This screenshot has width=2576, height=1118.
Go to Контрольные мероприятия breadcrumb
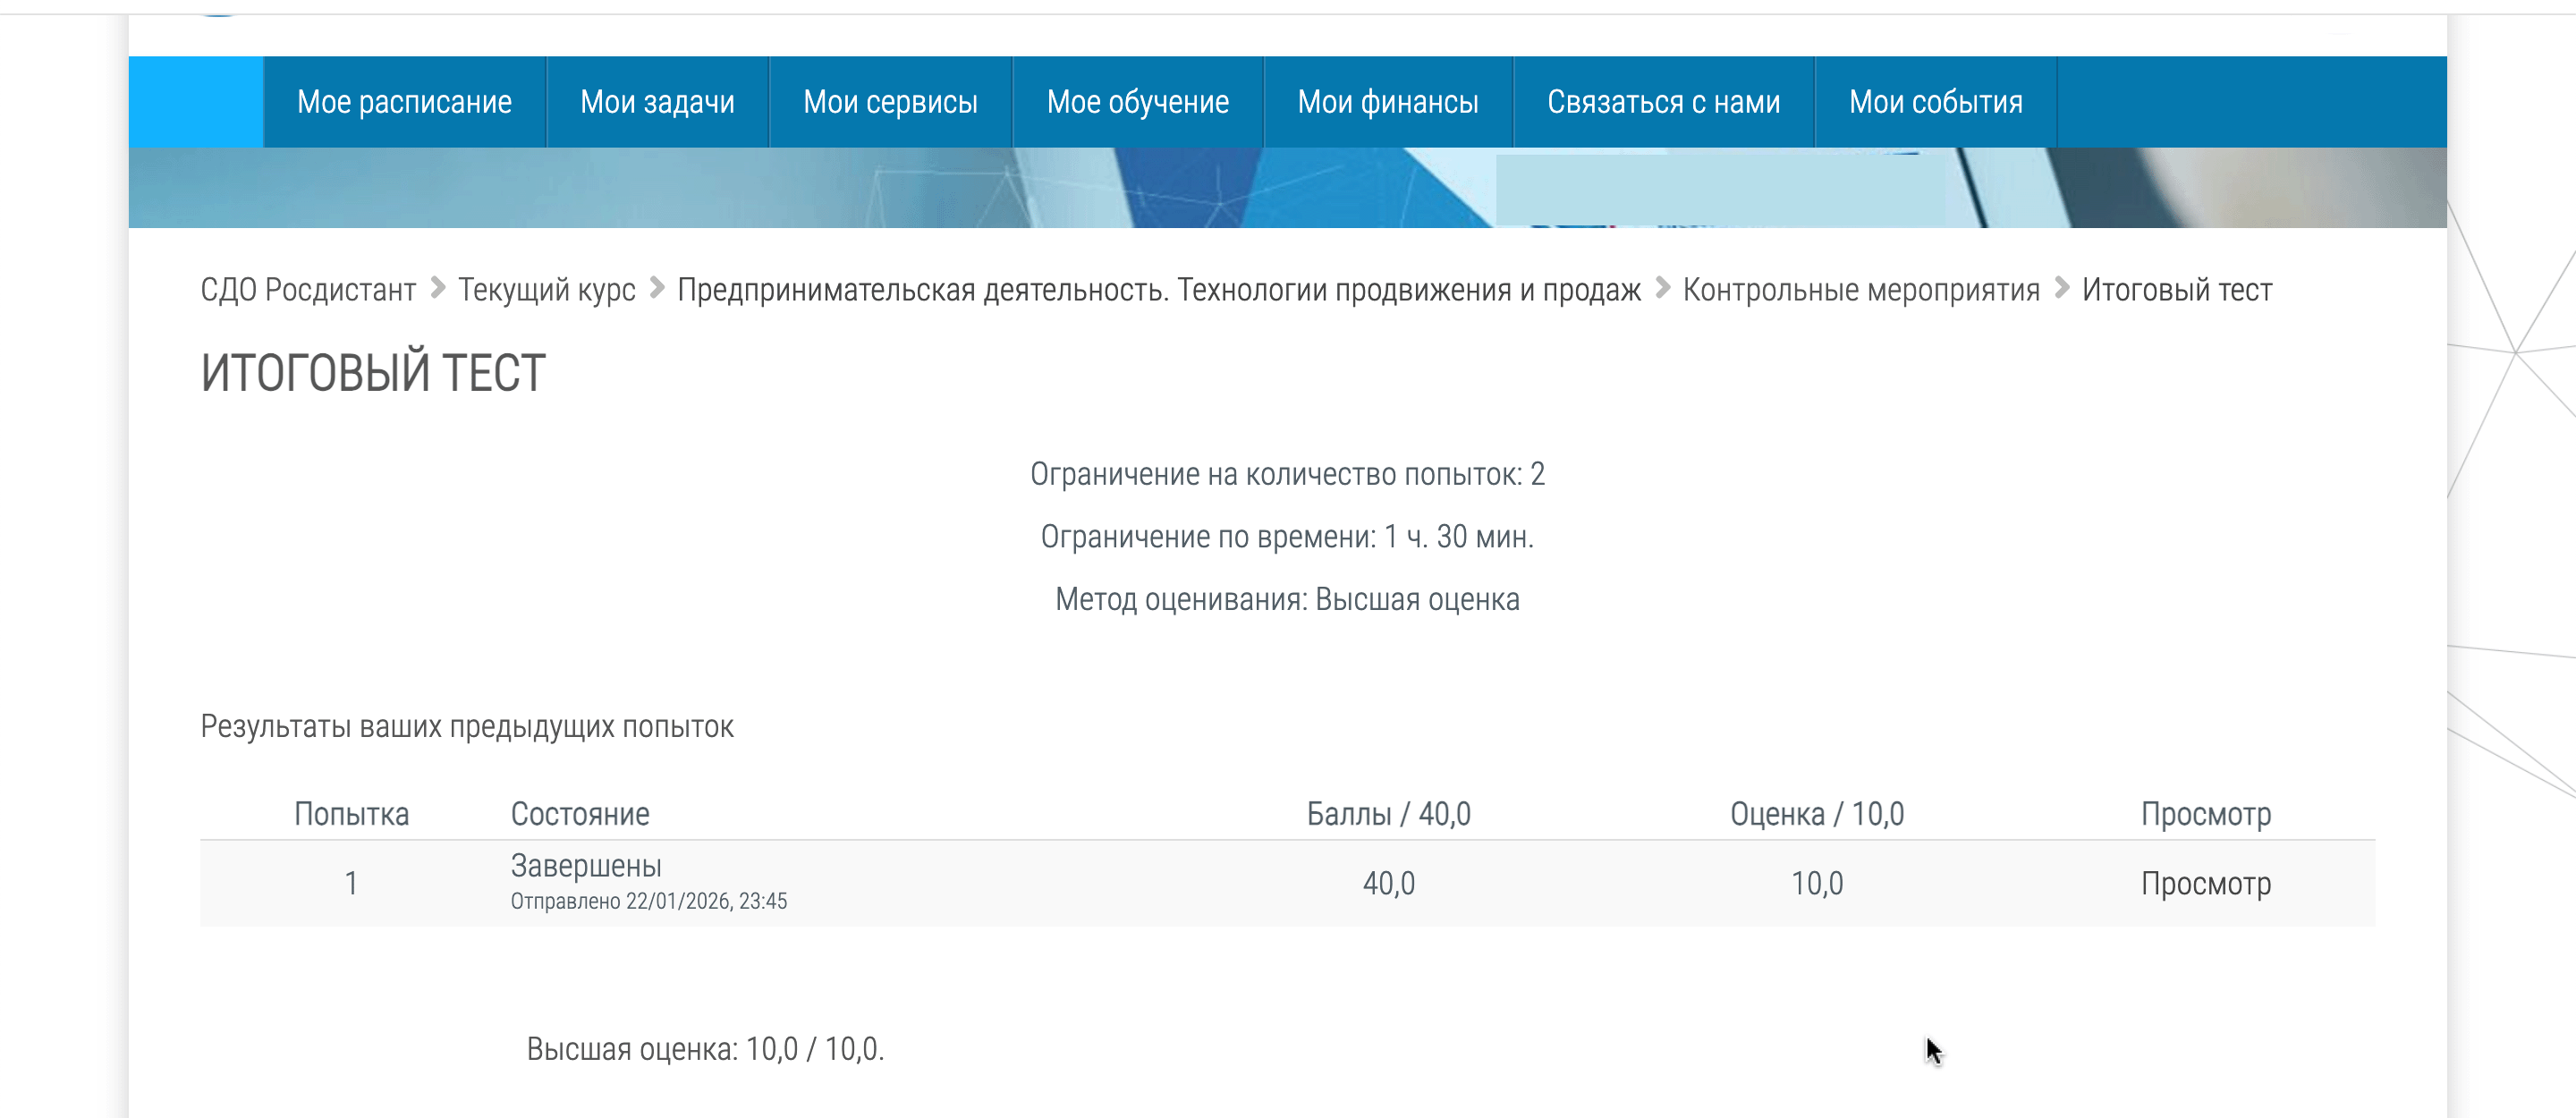point(1860,290)
